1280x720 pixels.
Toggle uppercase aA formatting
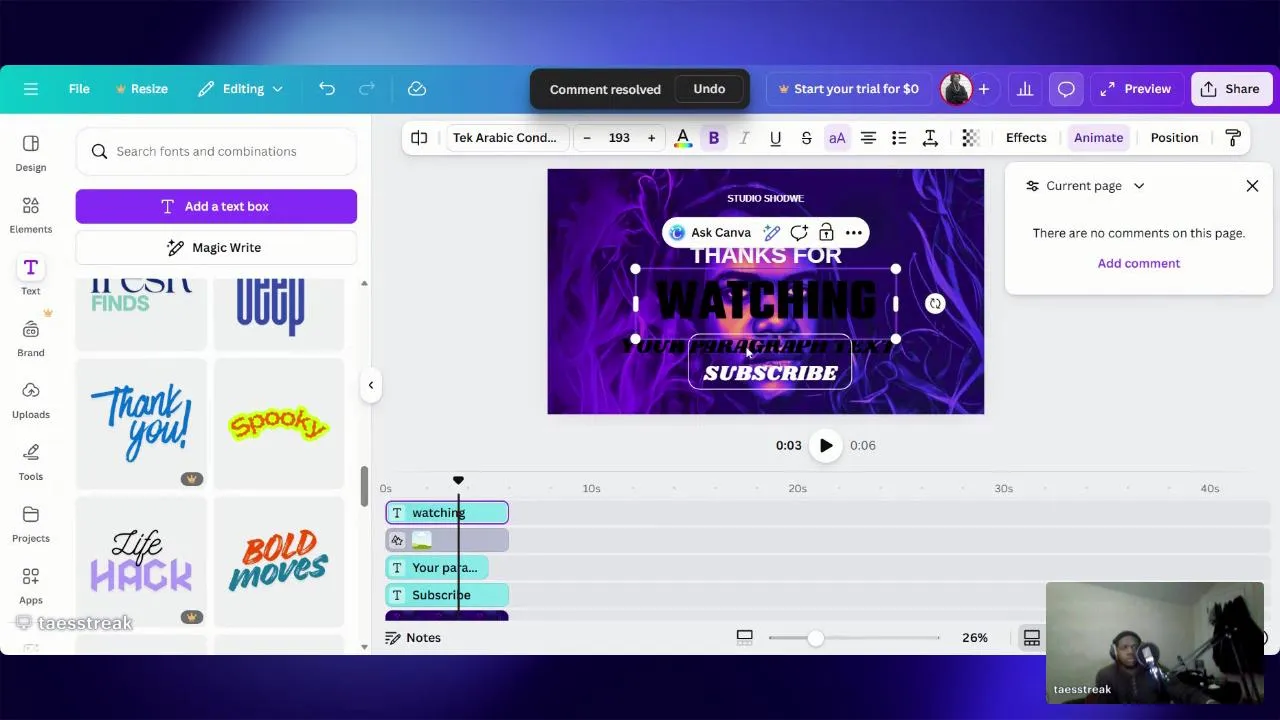837,138
